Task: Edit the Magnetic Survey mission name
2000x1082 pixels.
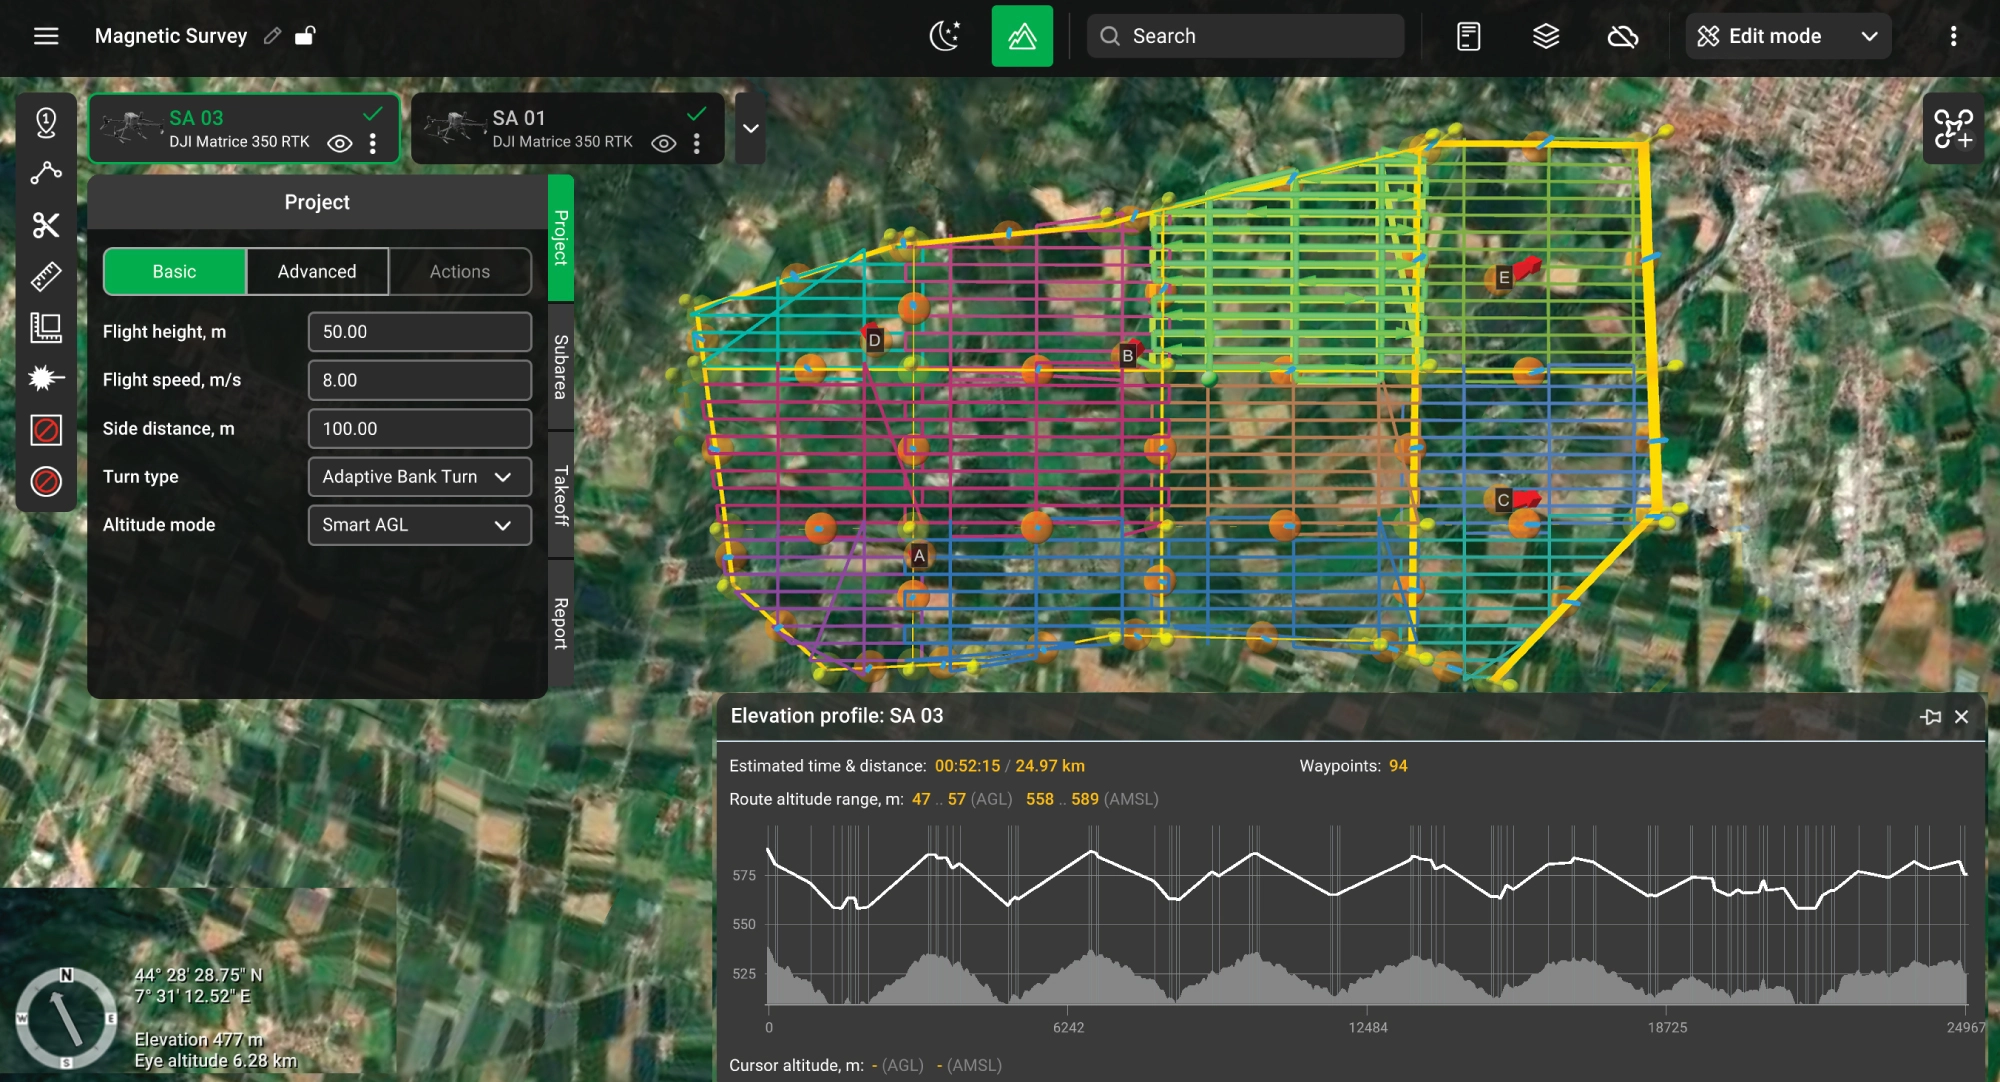Action: pyautogui.click(x=272, y=36)
